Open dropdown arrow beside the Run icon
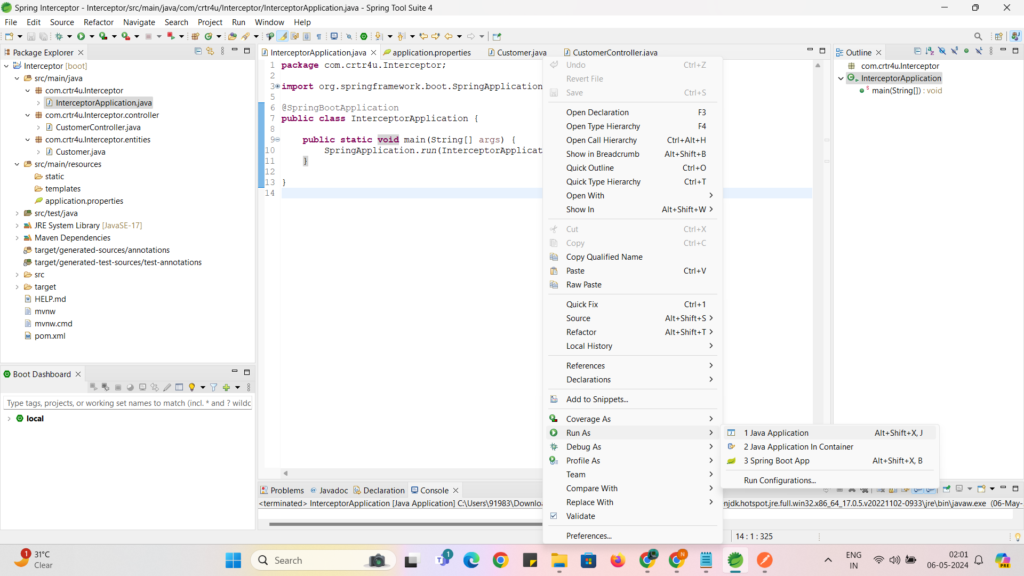This screenshot has width=1024, height=576. [x=91, y=37]
